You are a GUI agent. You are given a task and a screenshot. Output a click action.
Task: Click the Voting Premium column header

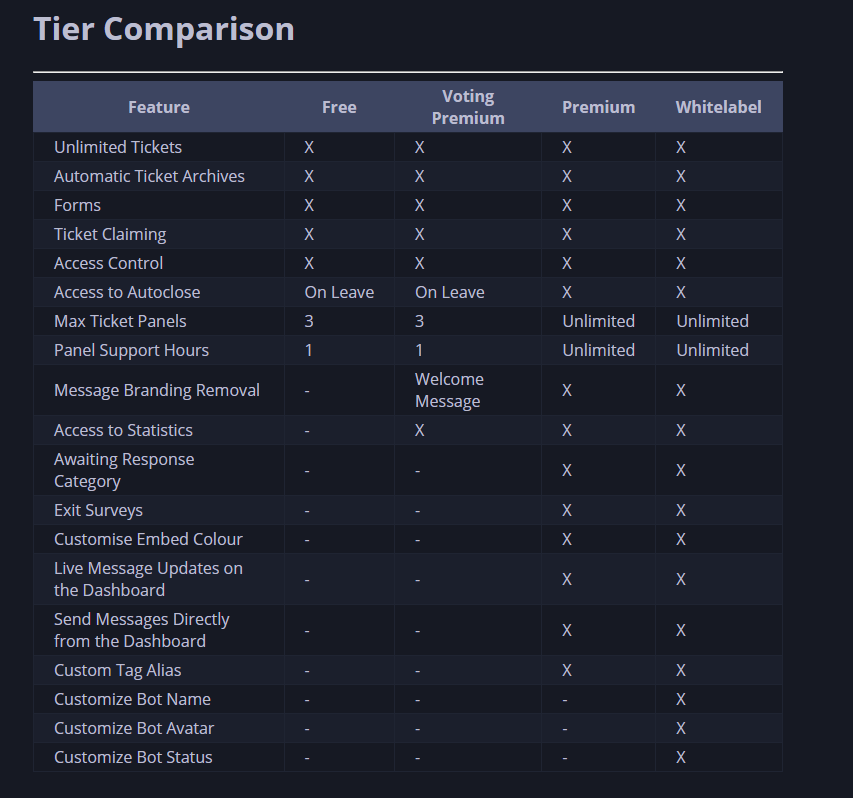(x=467, y=107)
